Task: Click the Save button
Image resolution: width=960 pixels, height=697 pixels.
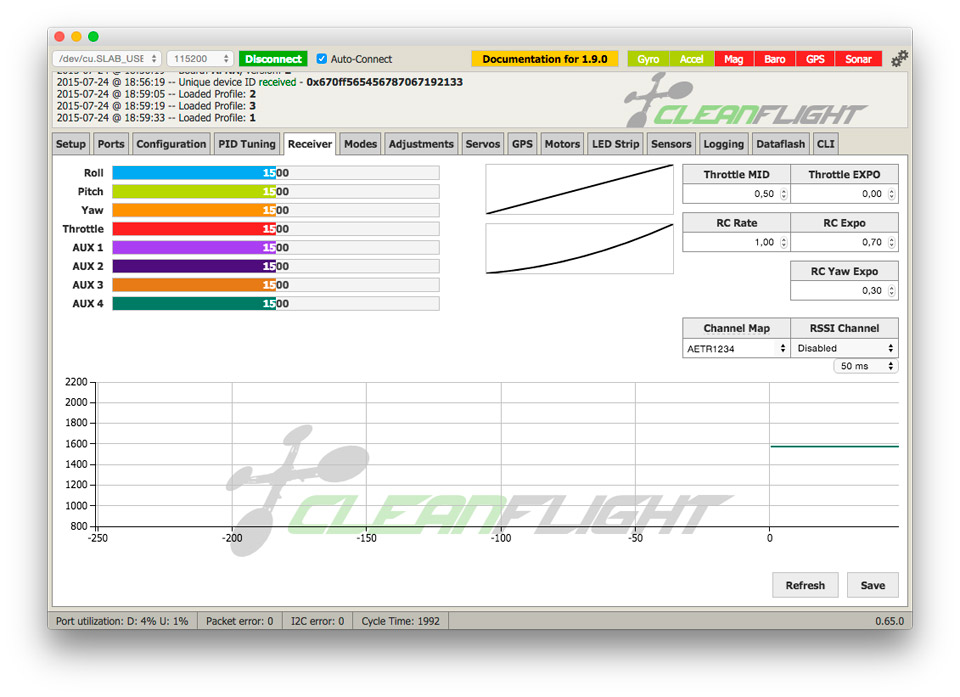Action: pyautogui.click(x=872, y=585)
